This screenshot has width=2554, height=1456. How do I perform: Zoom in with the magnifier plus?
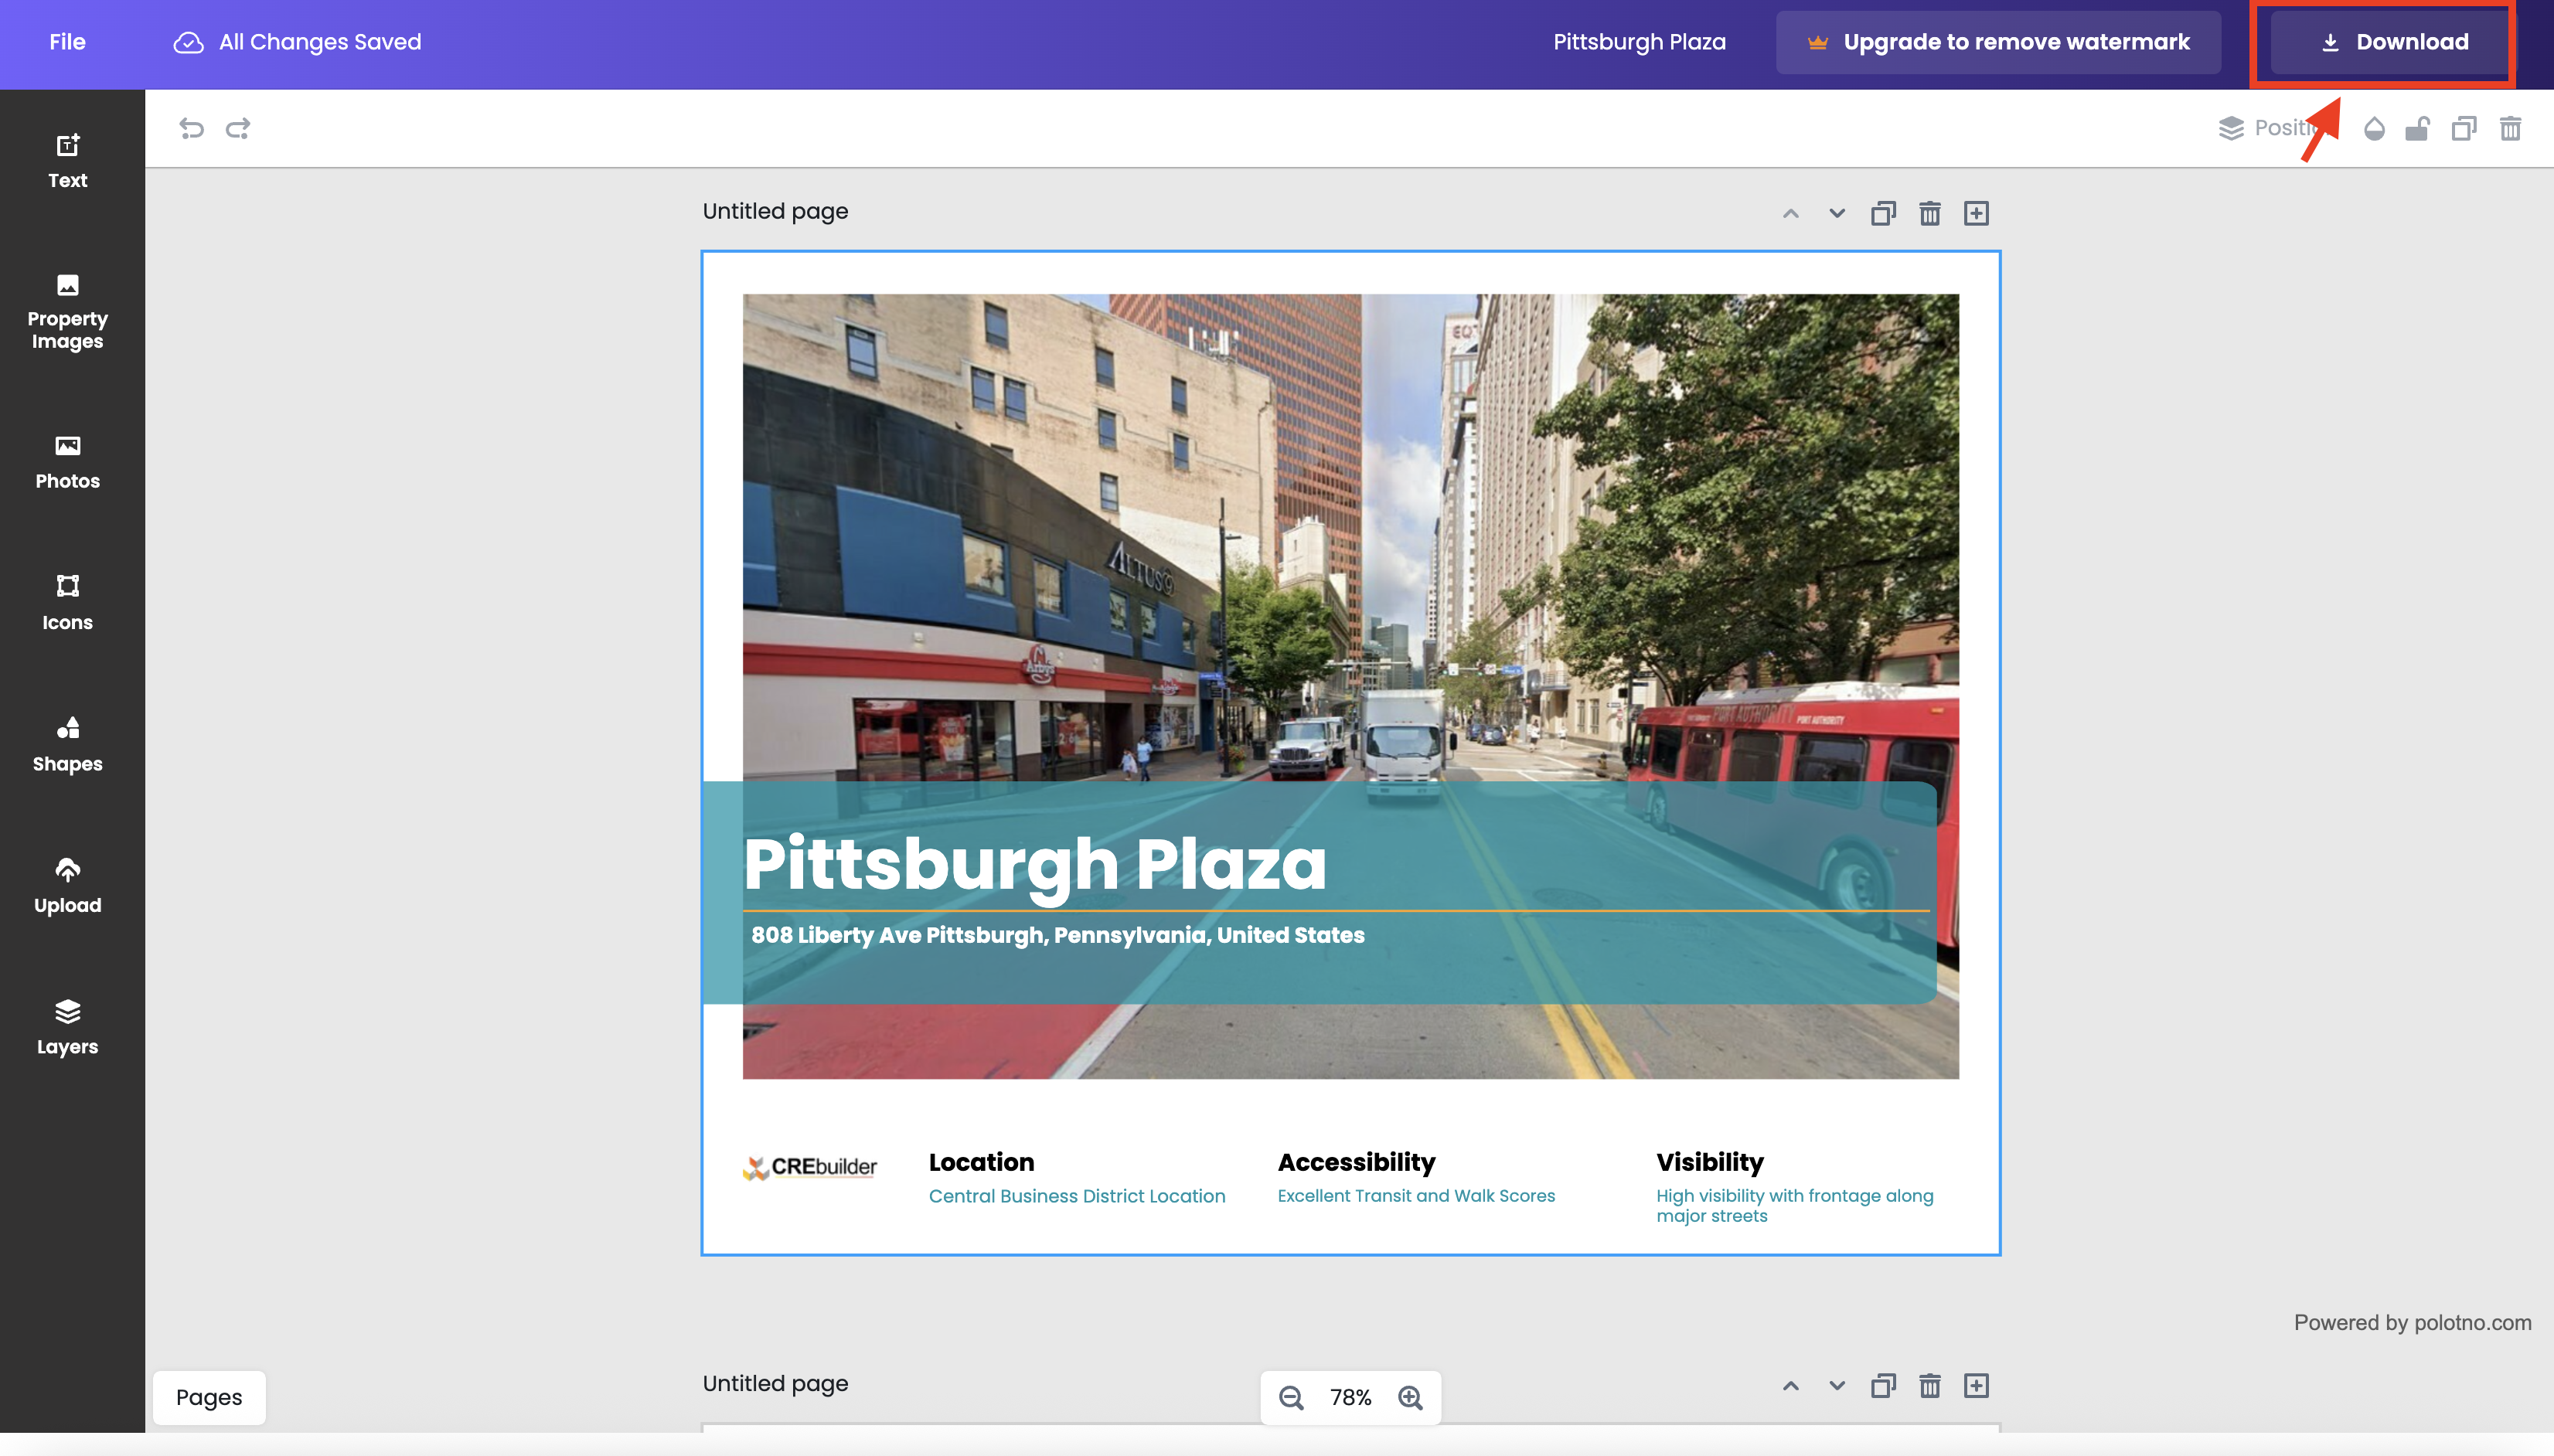coord(1410,1397)
